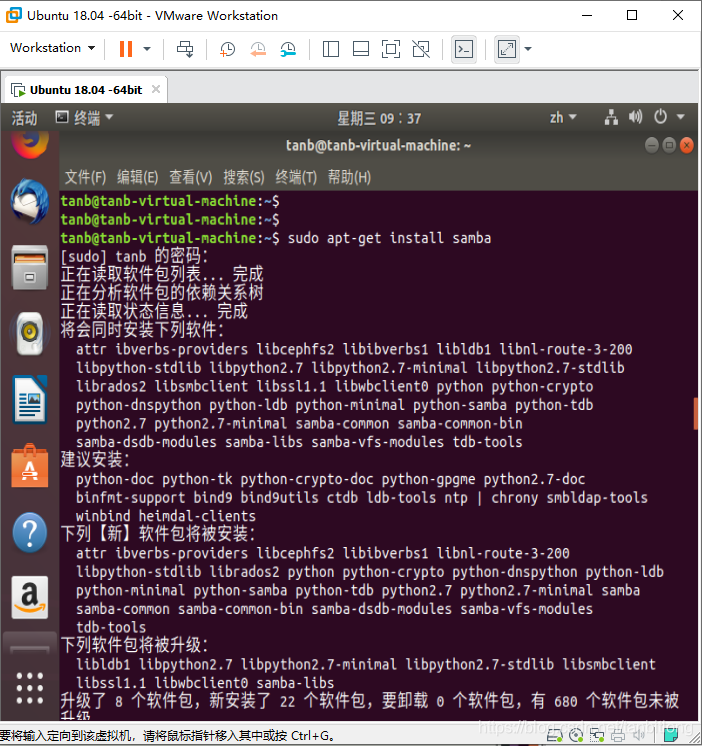Screen dimensions: 702x746
Task: Open Ubuntu Software from the dock
Action: click(30, 466)
